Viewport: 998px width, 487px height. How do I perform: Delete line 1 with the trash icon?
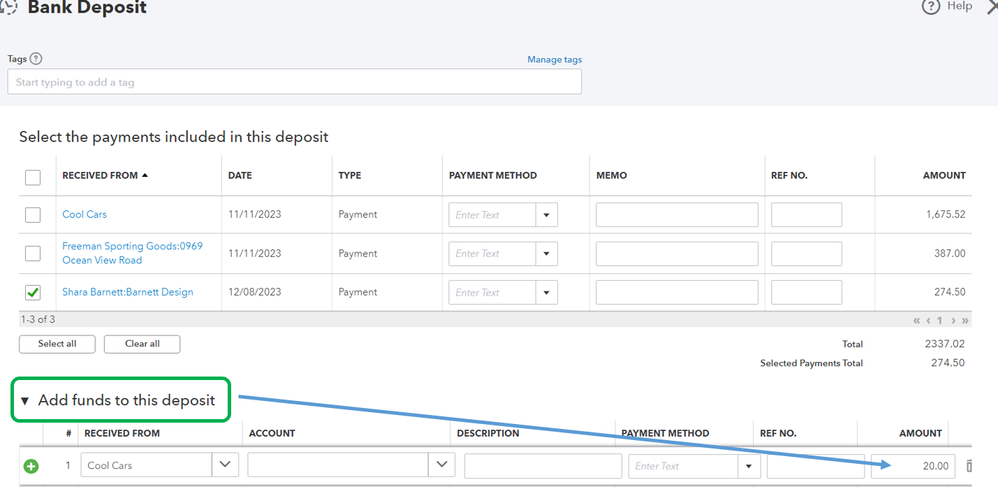[969, 466]
